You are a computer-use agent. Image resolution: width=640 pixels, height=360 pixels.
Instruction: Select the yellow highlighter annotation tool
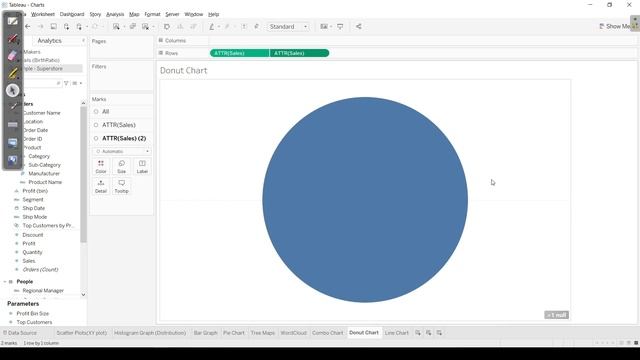point(13,73)
